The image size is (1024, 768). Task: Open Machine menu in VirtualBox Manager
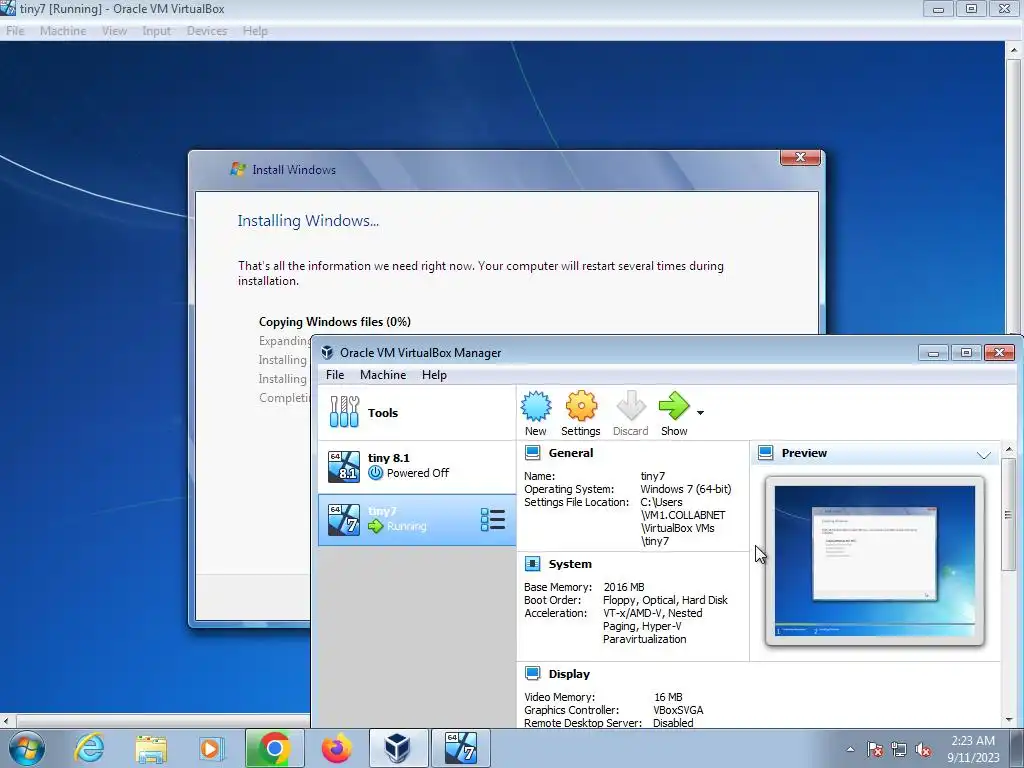pos(383,375)
